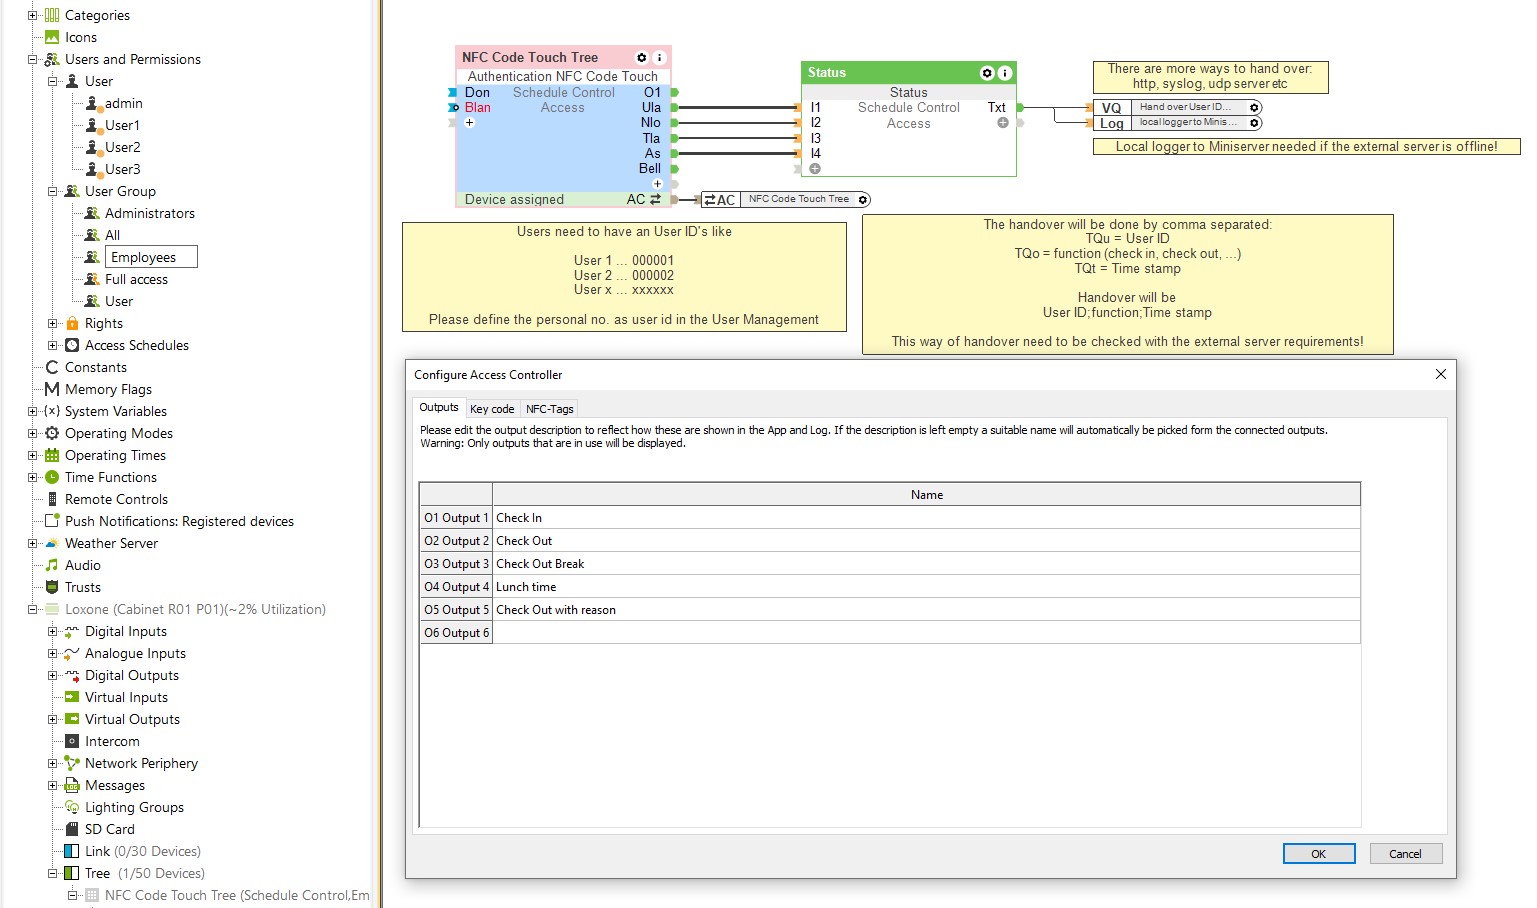Click the SD Card icon in the tree

tap(71, 828)
